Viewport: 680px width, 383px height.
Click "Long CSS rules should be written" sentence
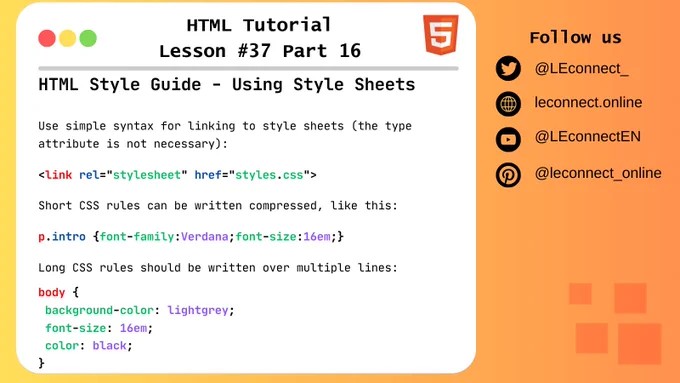coord(218,268)
